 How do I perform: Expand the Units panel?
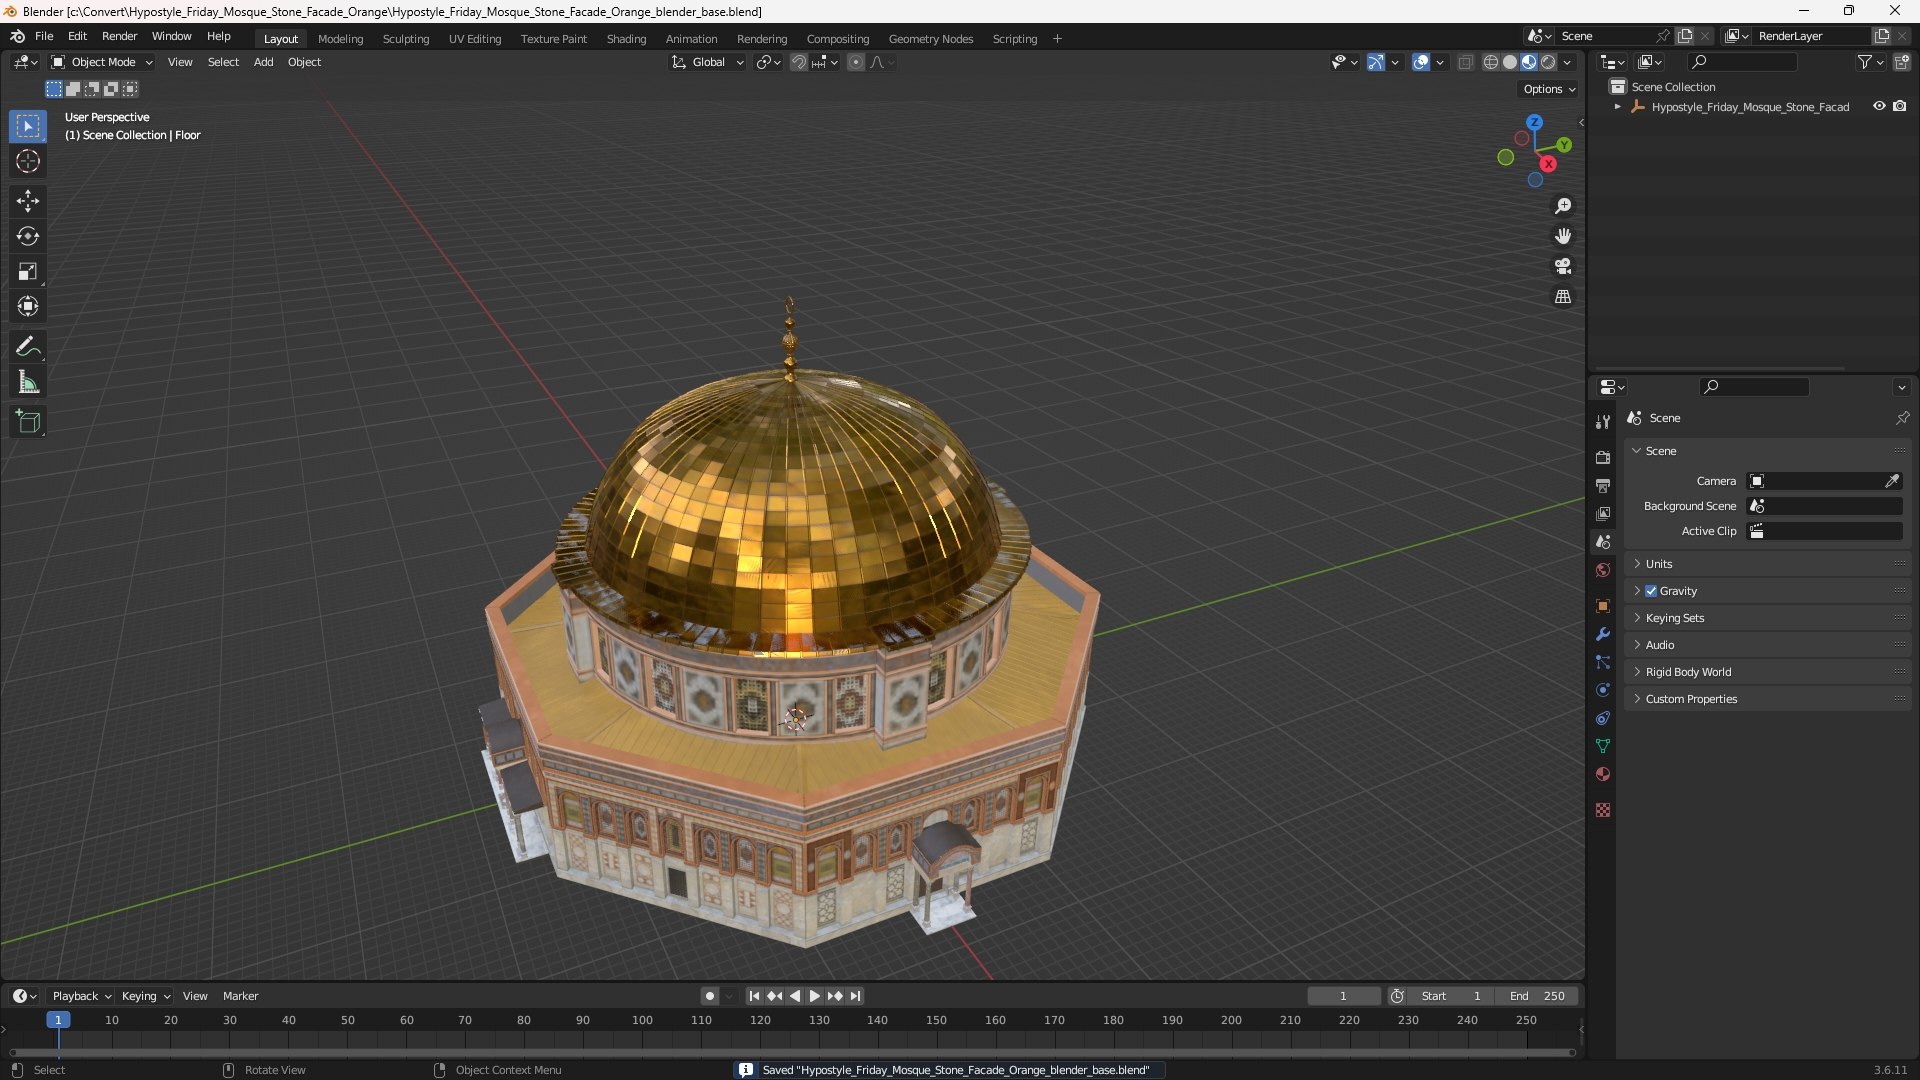pyautogui.click(x=1659, y=564)
